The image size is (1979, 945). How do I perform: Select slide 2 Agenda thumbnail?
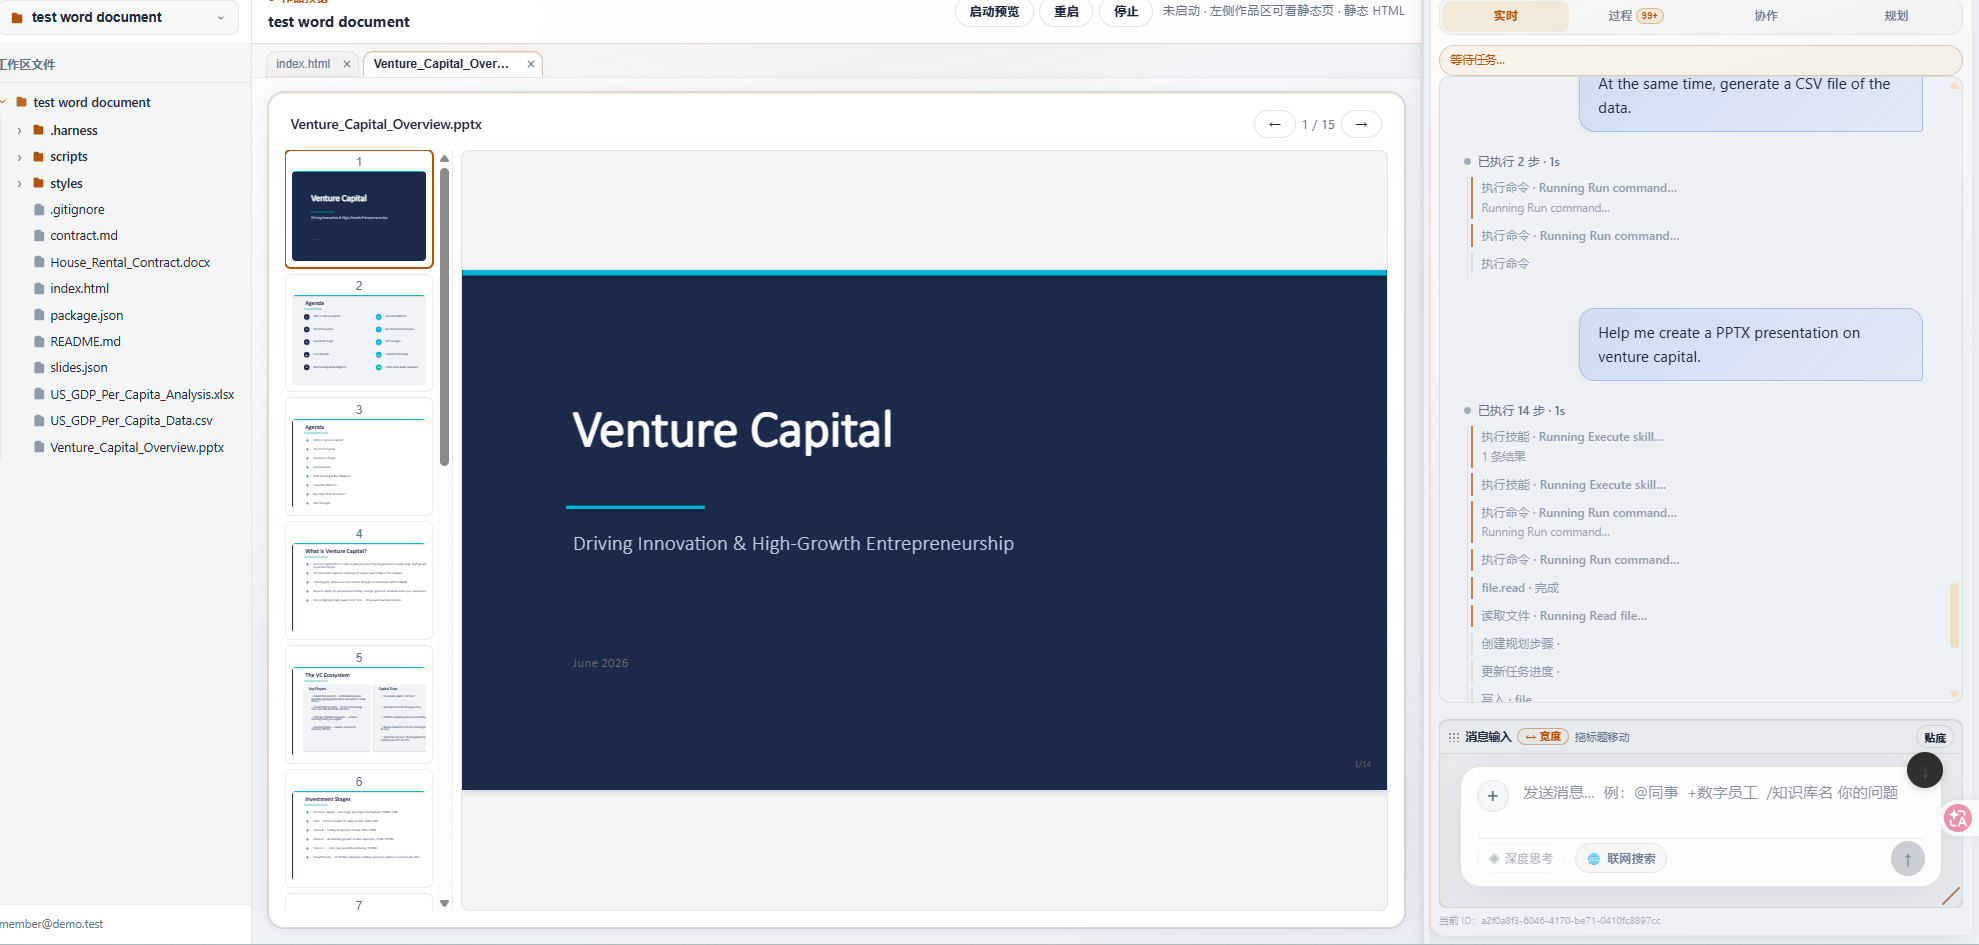point(359,333)
